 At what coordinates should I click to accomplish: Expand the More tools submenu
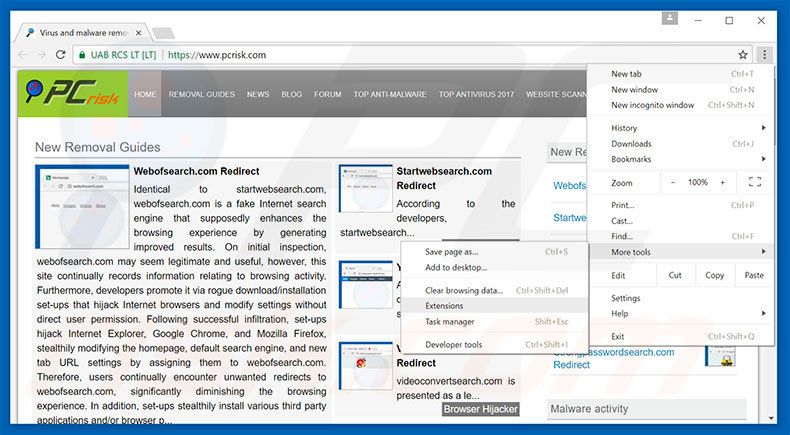(x=680, y=252)
